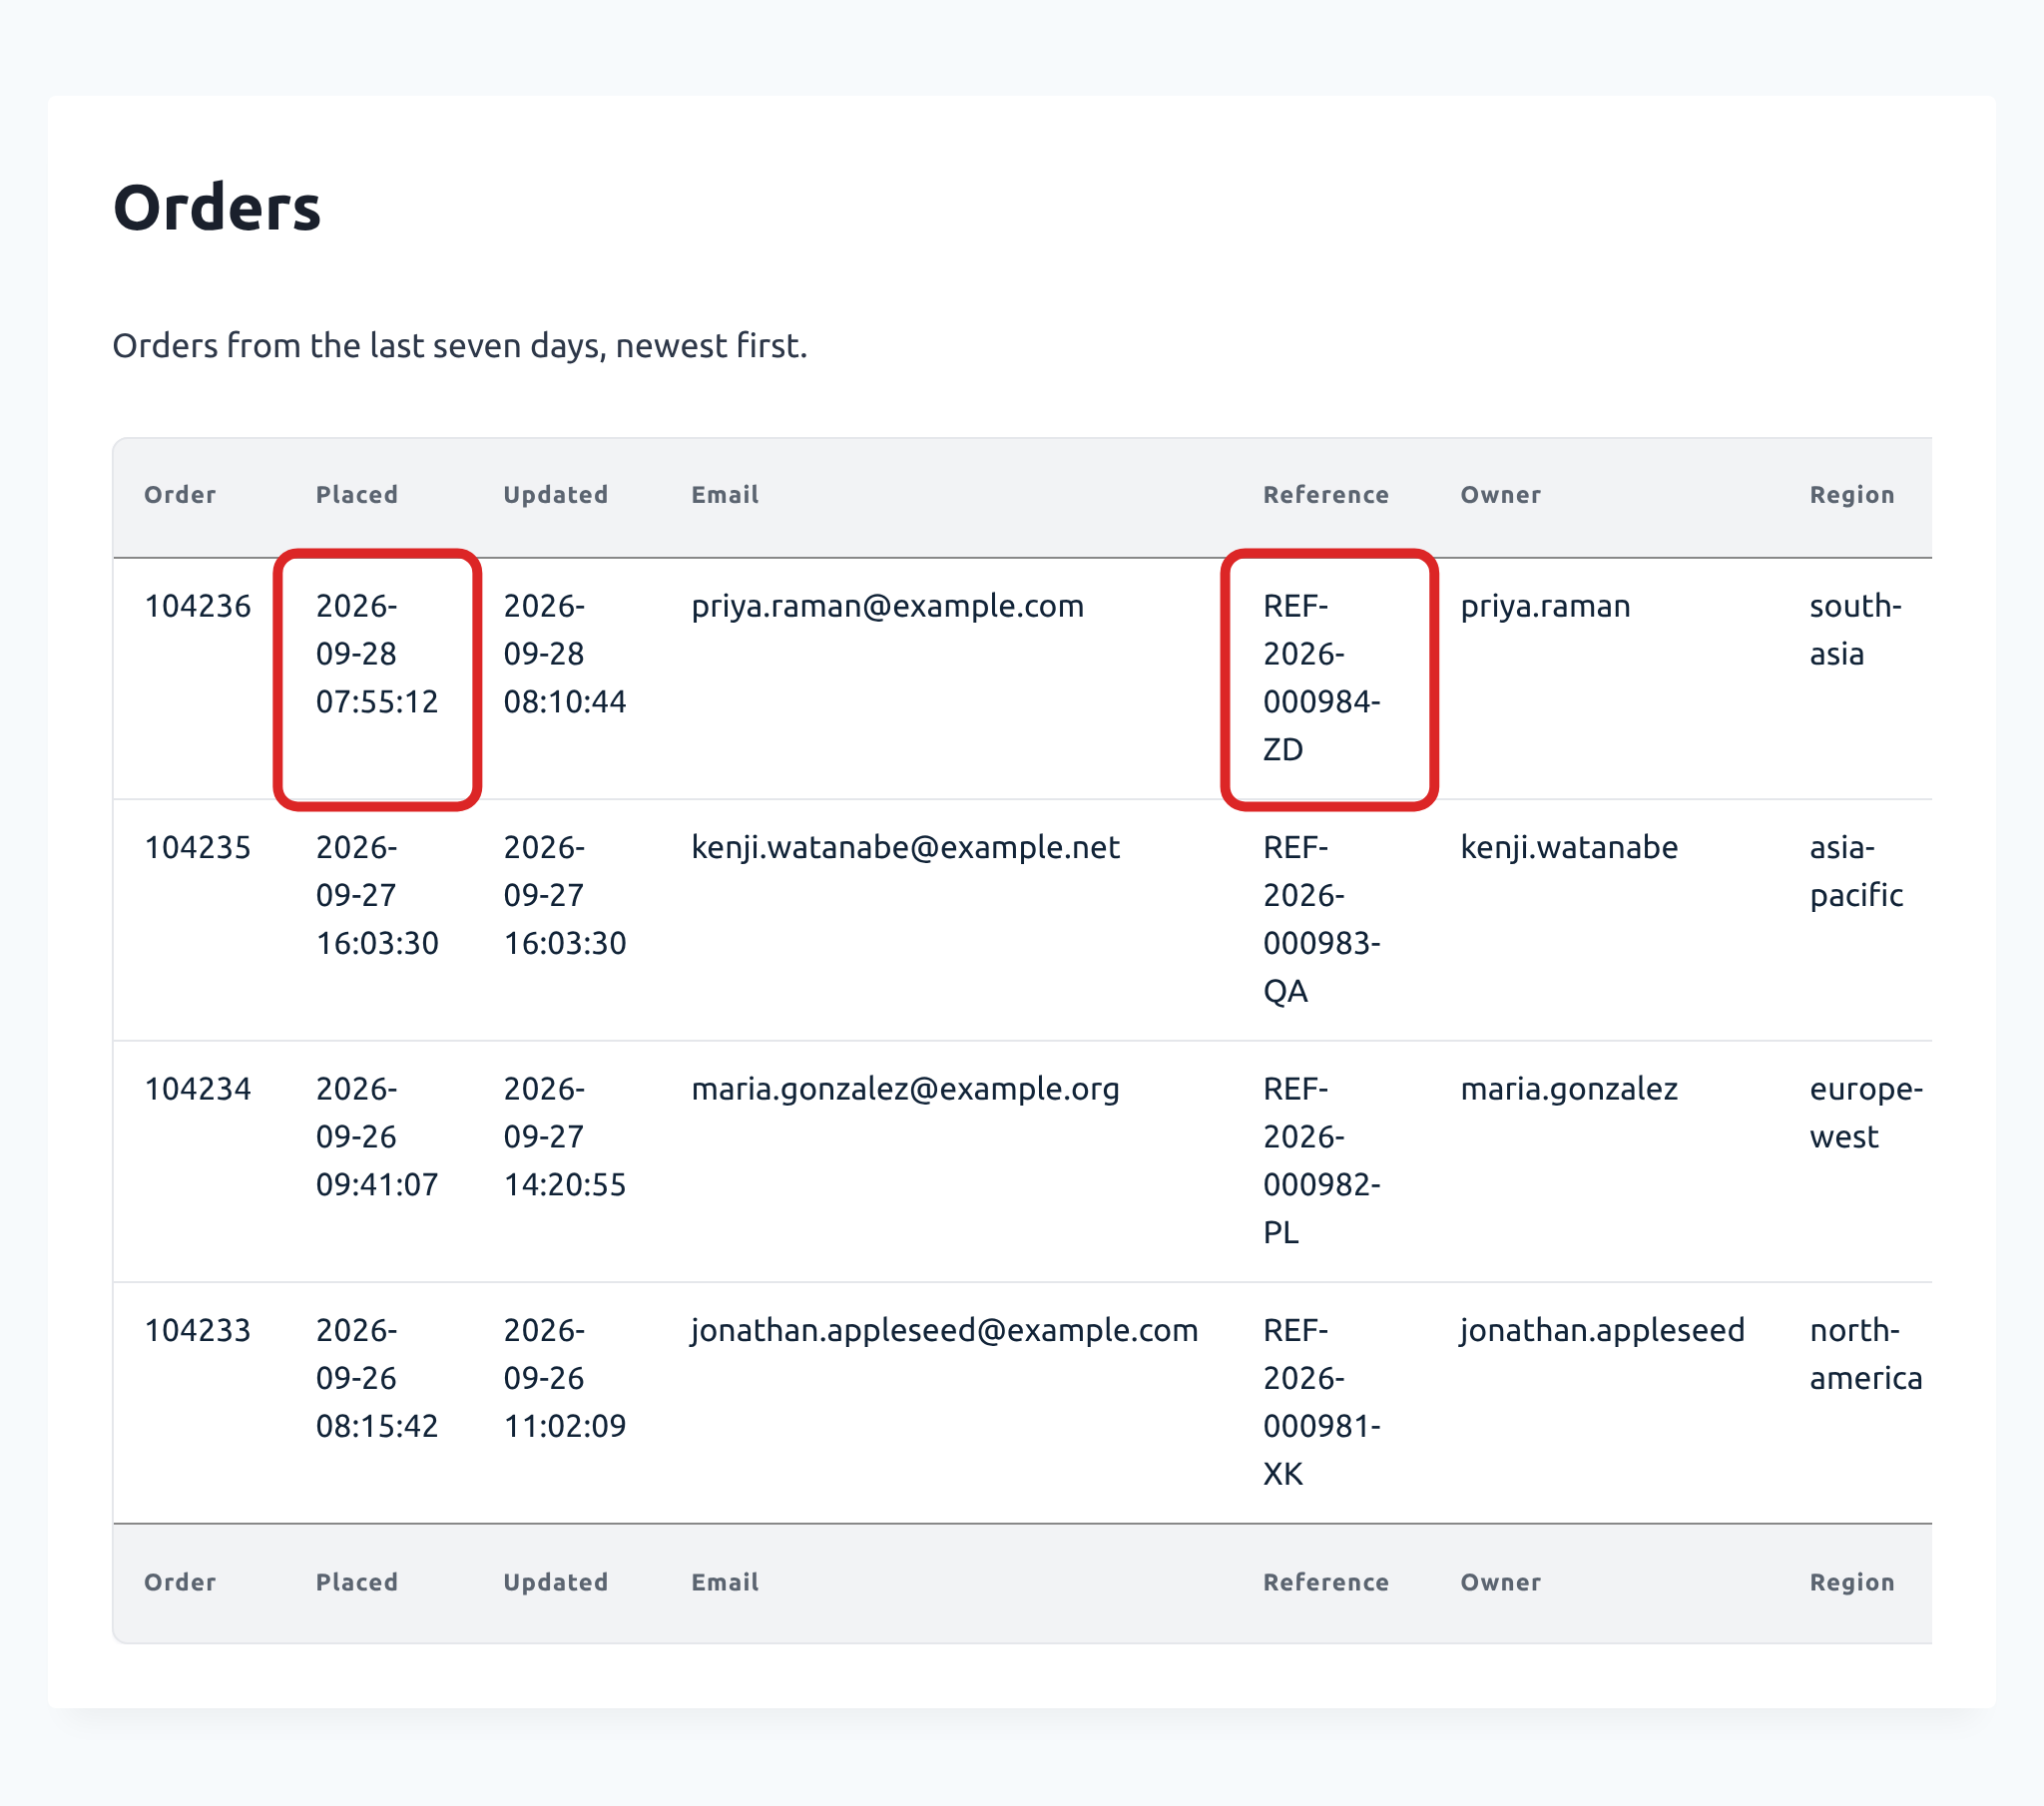
Task: Select order number 104236
Action: point(198,606)
